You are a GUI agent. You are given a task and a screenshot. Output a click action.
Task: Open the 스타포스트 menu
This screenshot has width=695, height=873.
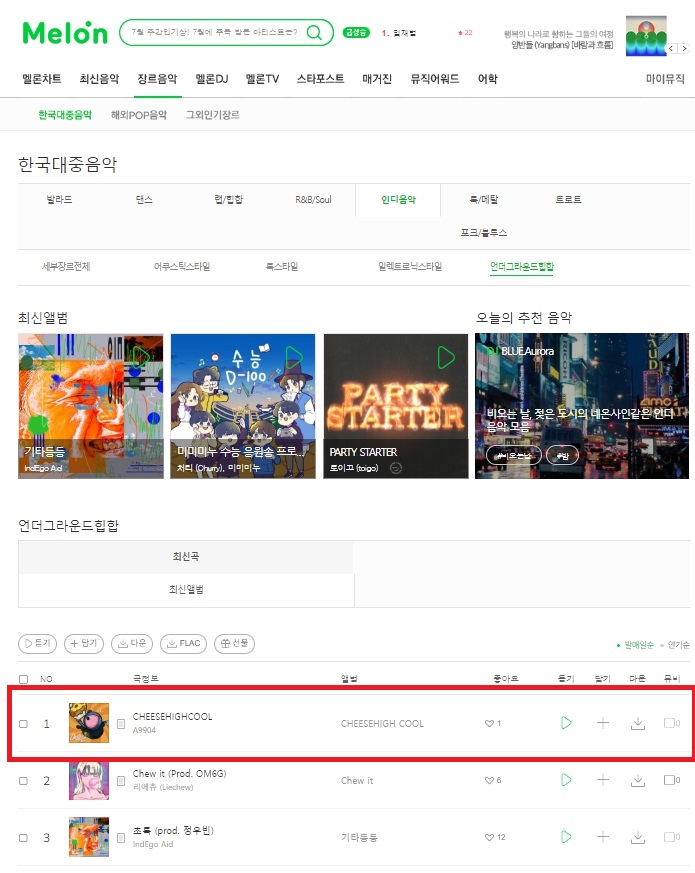click(320, 79)
